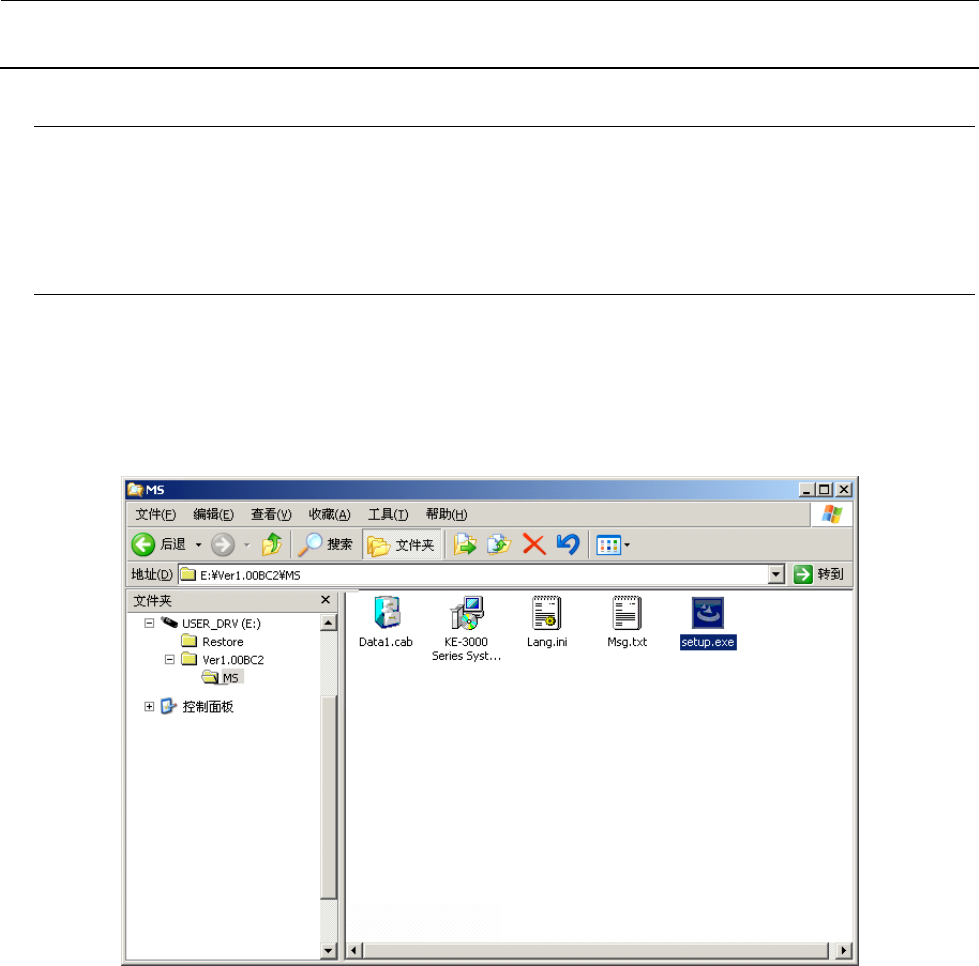Select the Msg.txt file icon
Image resolution: width=979 pixels, height=966 pixels.
click(627, 613)
